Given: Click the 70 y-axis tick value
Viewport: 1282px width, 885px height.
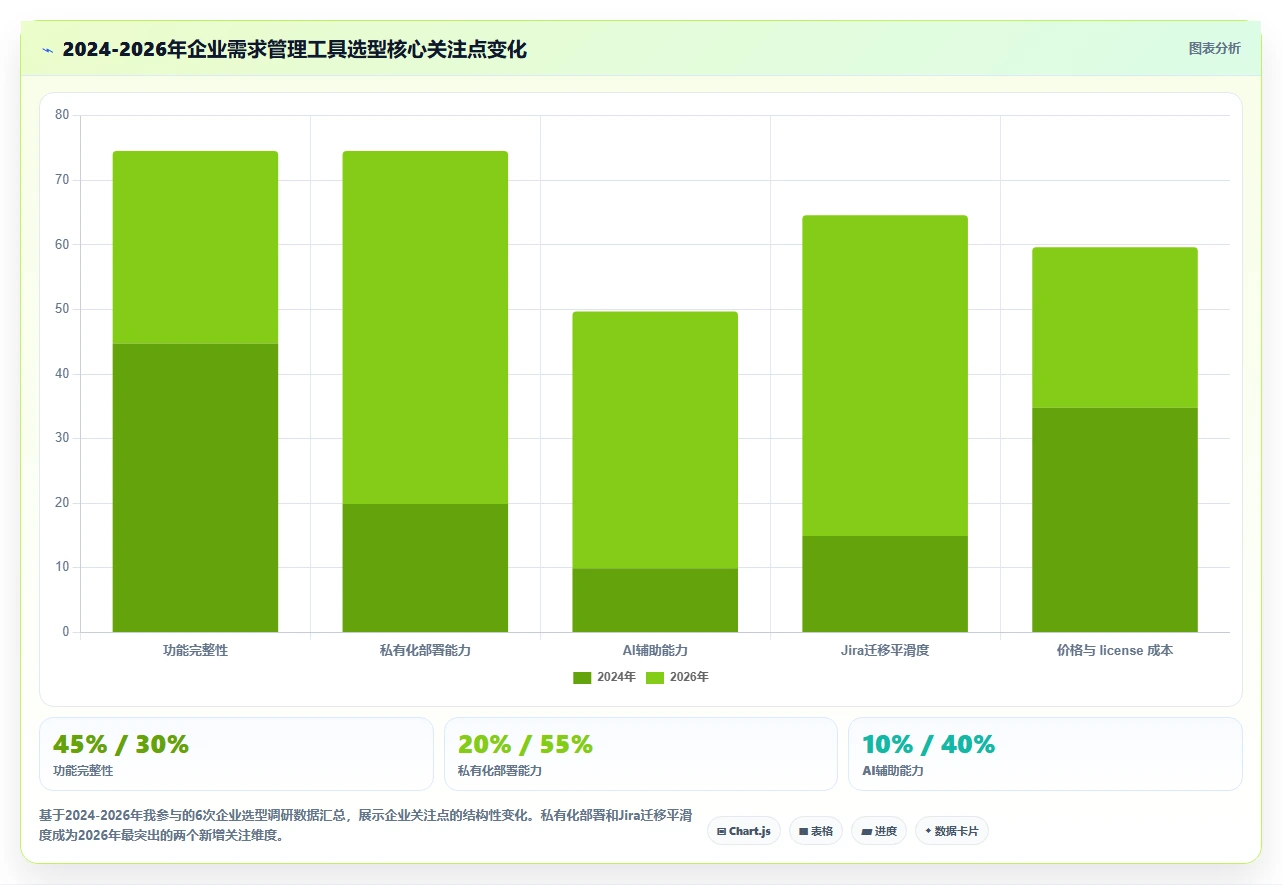Looking at the screenshot, I should coord(62,180).
